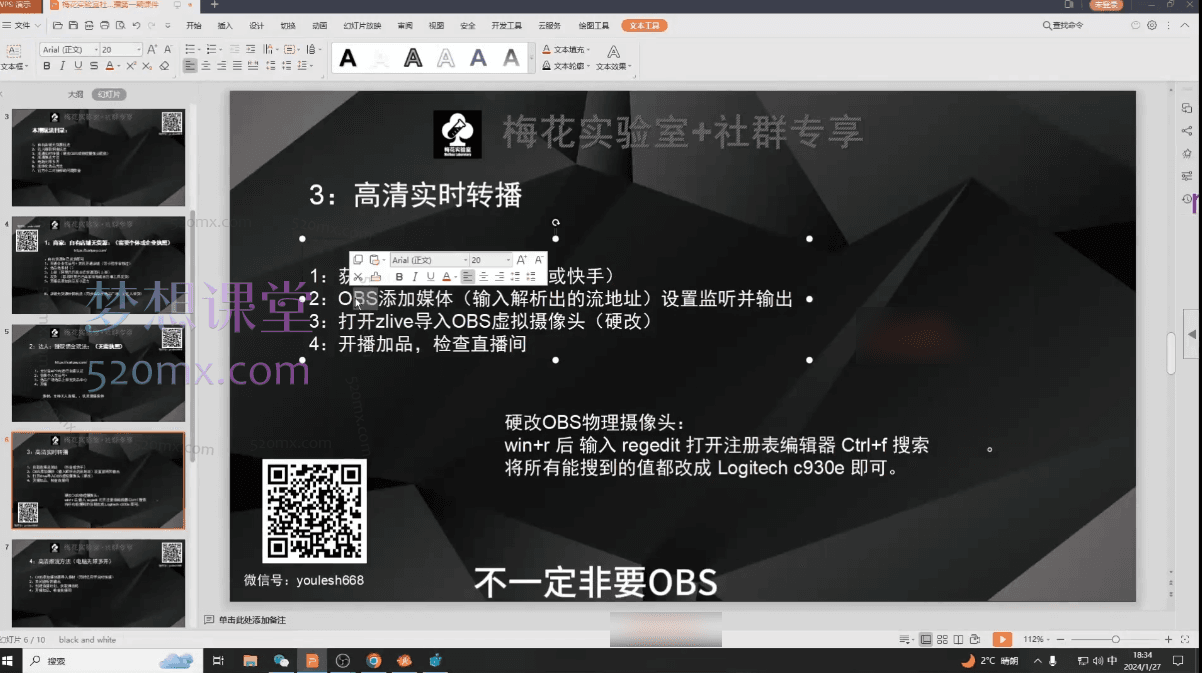Switch to reading view in status bar
Viewport: 1202px width, 673px height.
(959, 639)
